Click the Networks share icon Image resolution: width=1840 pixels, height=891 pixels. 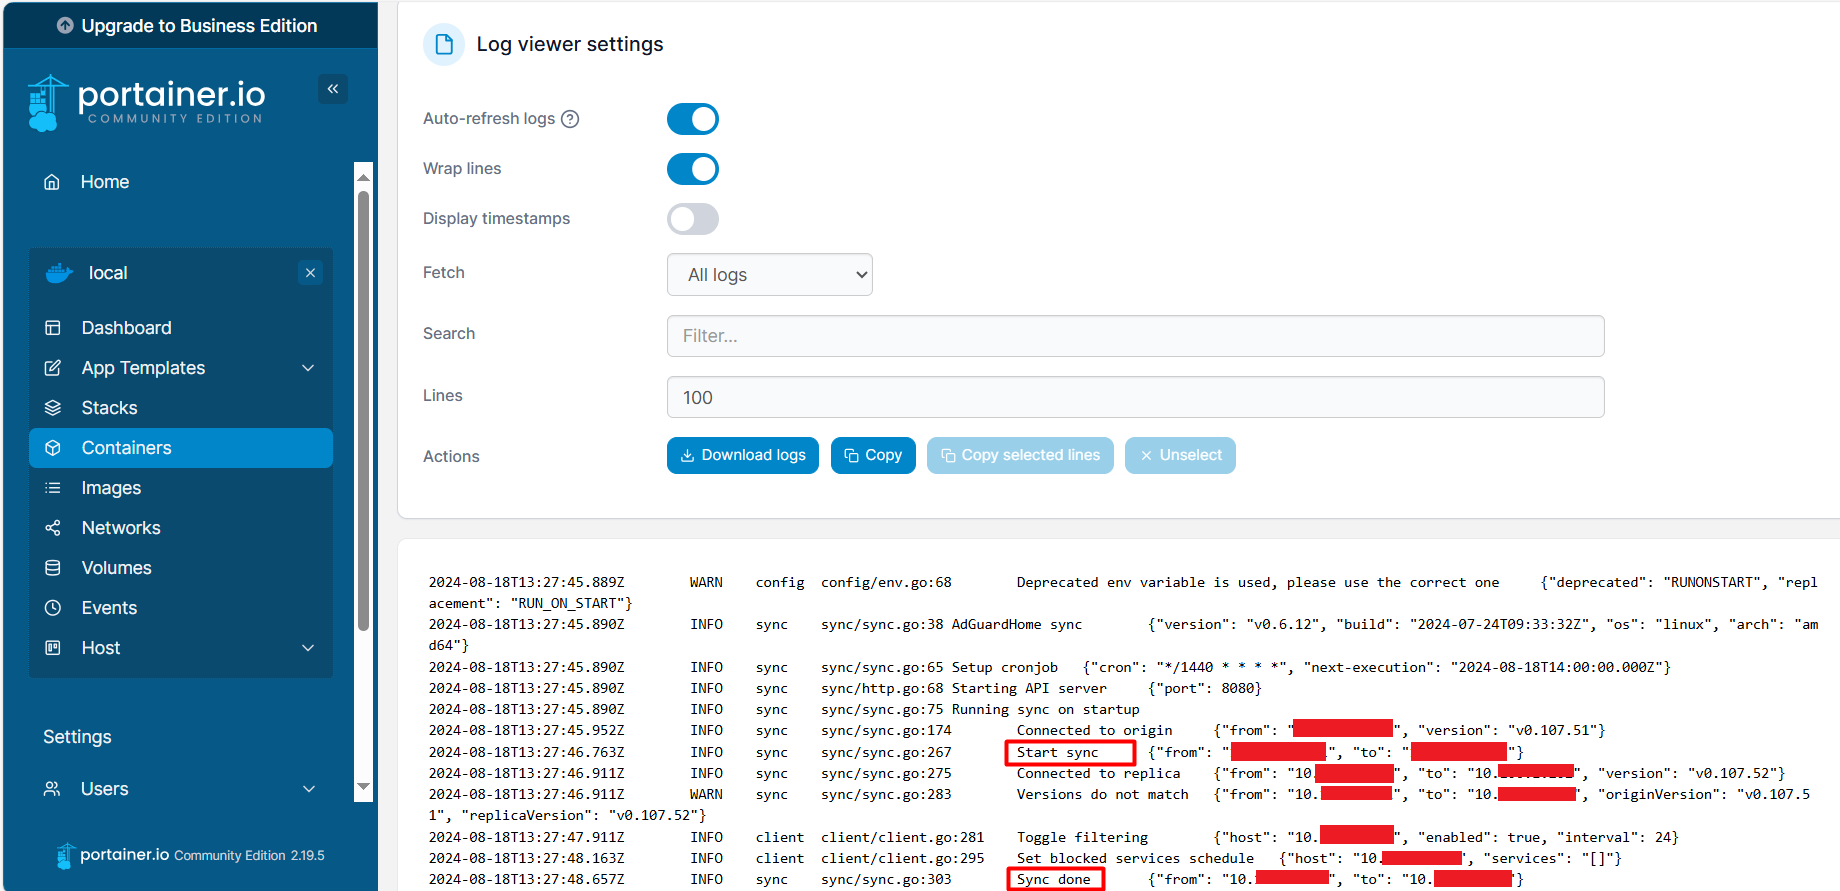53,528
